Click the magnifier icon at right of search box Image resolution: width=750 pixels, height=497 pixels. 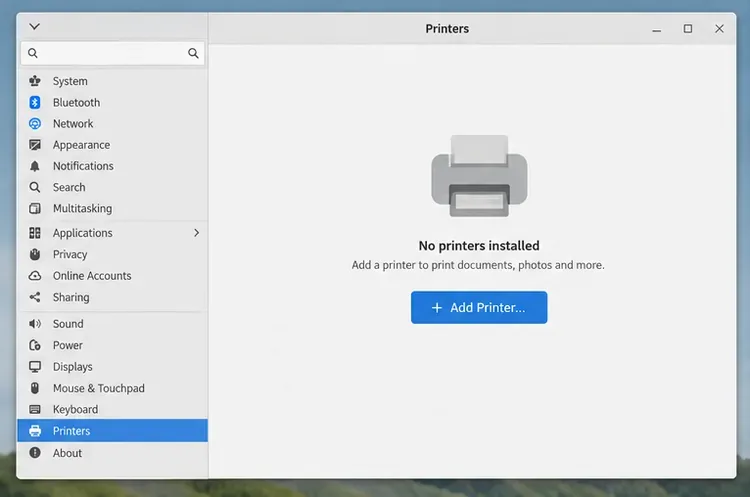point(193,53)
